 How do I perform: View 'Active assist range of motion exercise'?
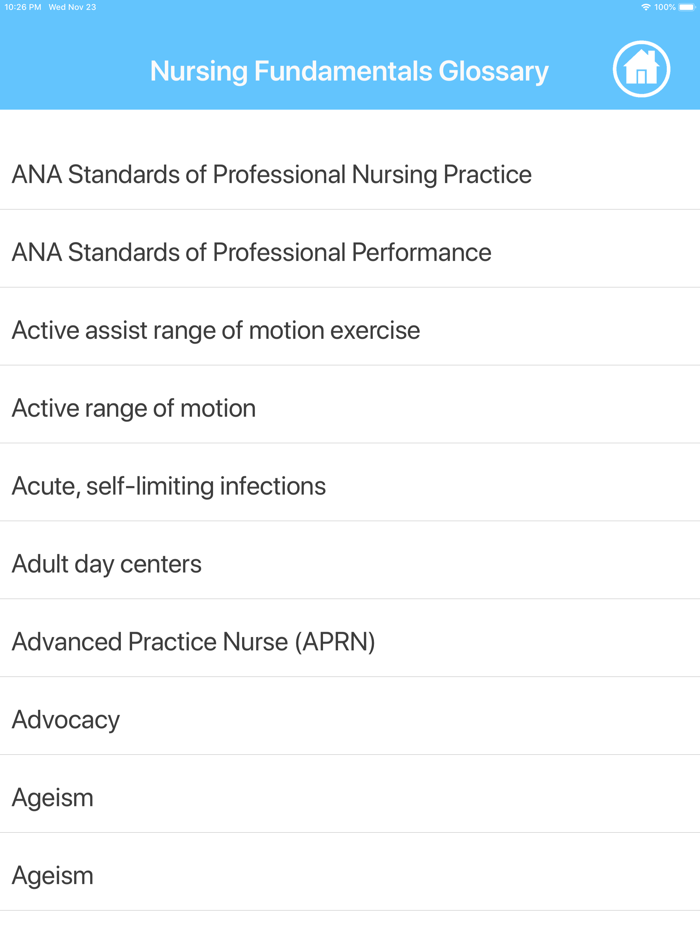click(215, 330)
